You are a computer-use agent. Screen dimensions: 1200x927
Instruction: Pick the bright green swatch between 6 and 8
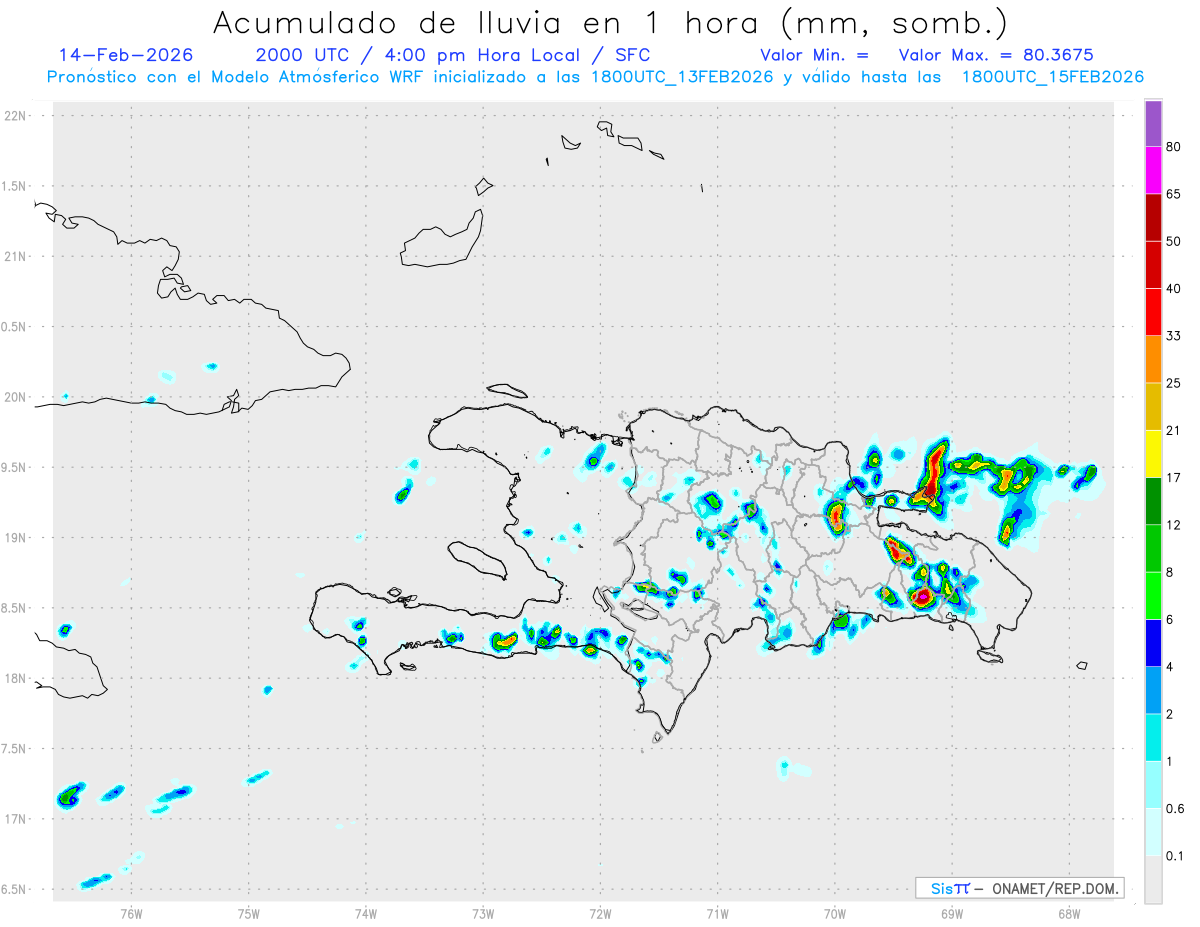[1153, 595]
